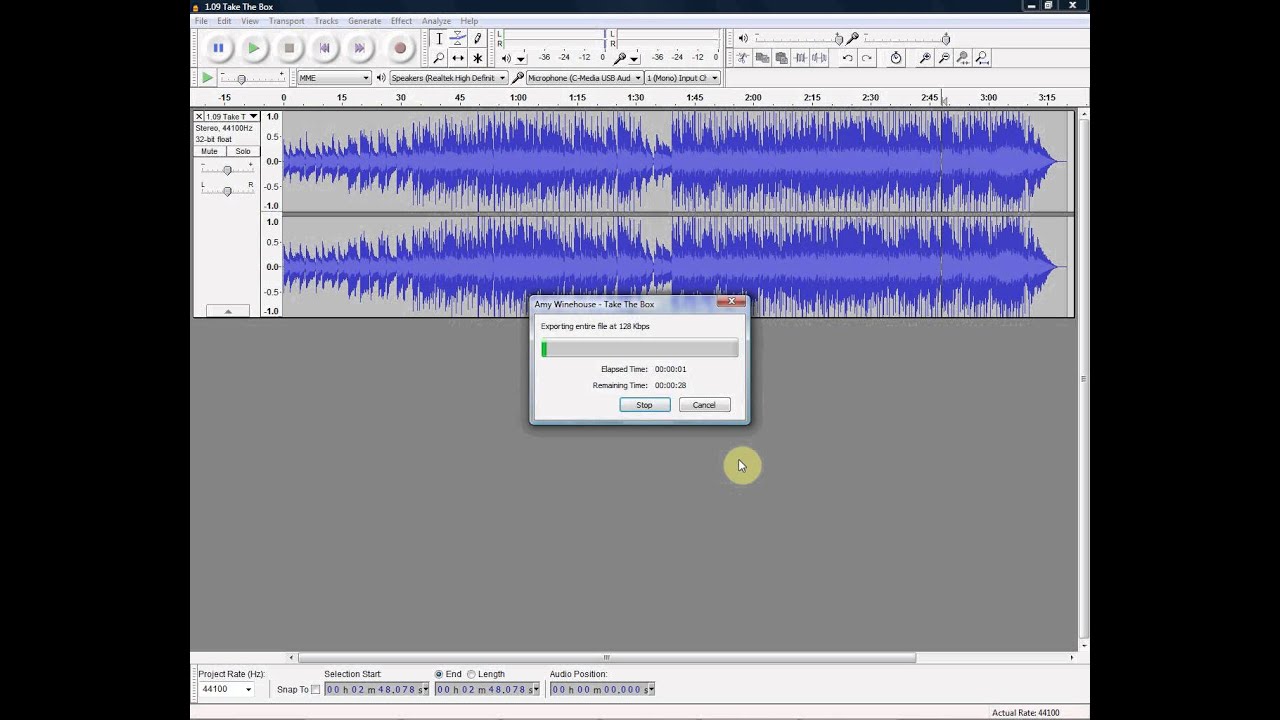The image size is (1280, 720).
Task: Skip to End with the forward button
Action: (x=361, y=47)
